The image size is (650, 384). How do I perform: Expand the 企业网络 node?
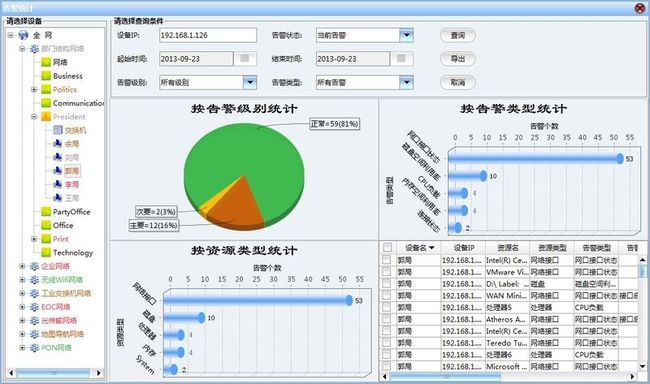click(x=22, y=266)
